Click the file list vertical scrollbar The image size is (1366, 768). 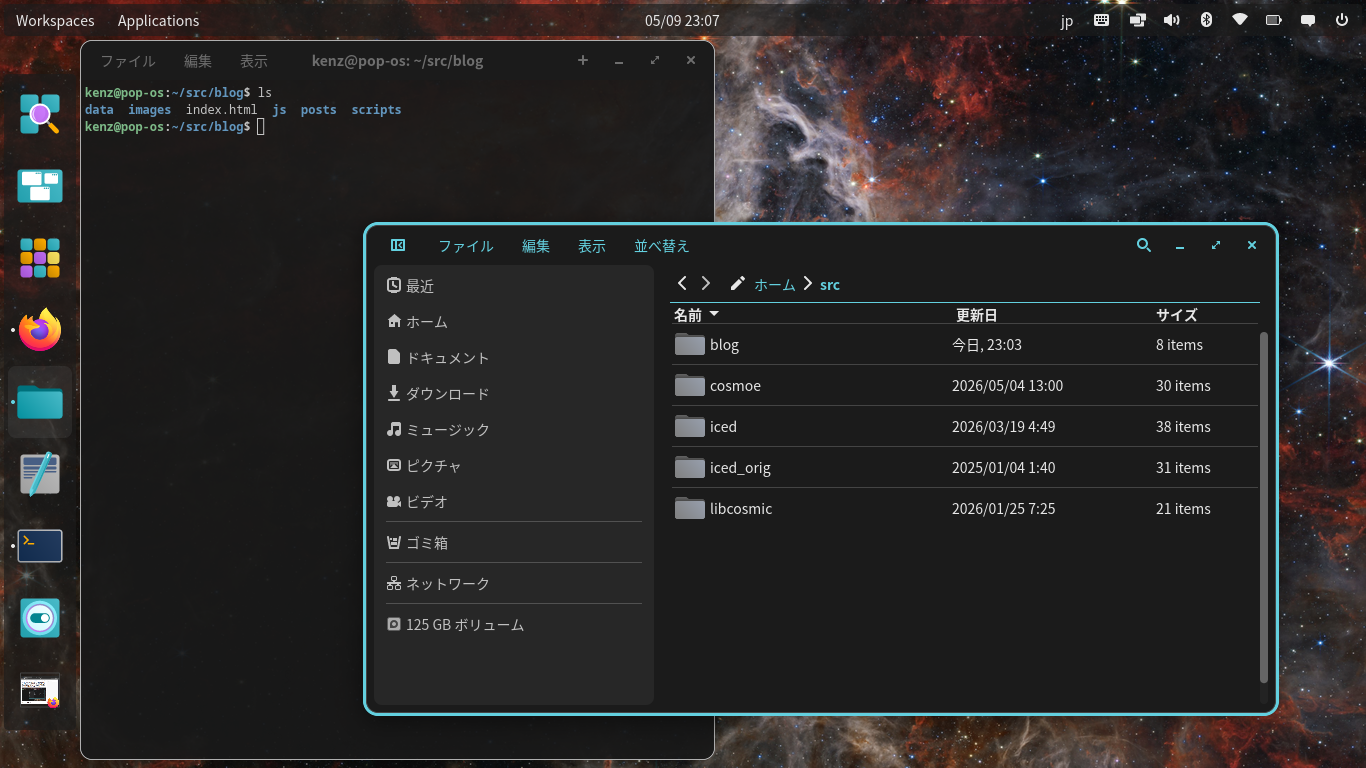tap(1263, 507)
